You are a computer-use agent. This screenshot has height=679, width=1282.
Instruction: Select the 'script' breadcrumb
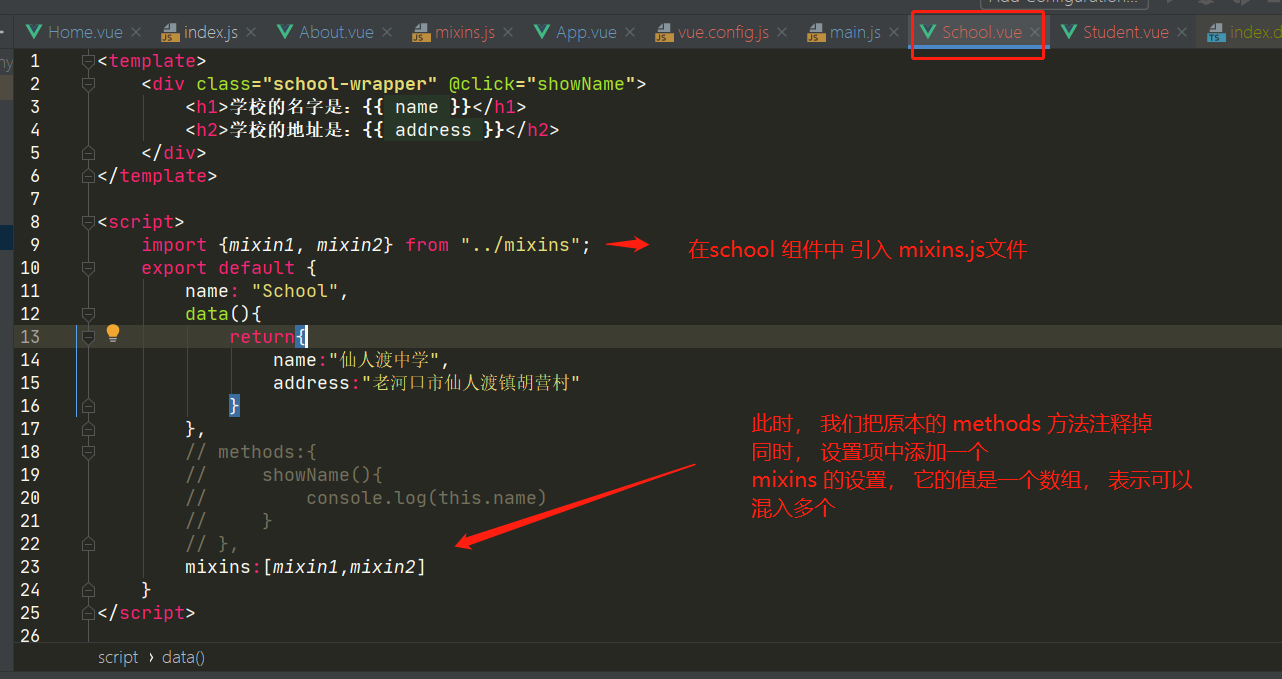click(118, 657)
